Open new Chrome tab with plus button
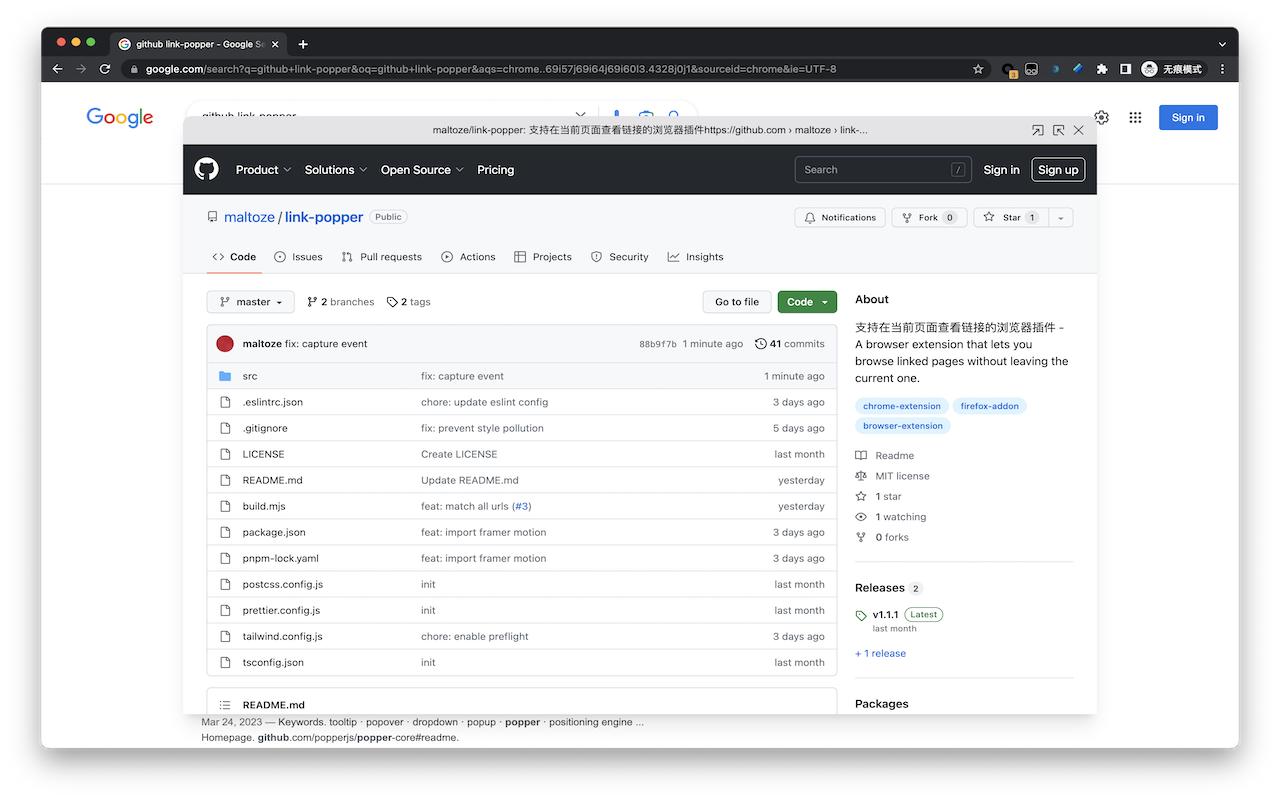 [303, 44]
